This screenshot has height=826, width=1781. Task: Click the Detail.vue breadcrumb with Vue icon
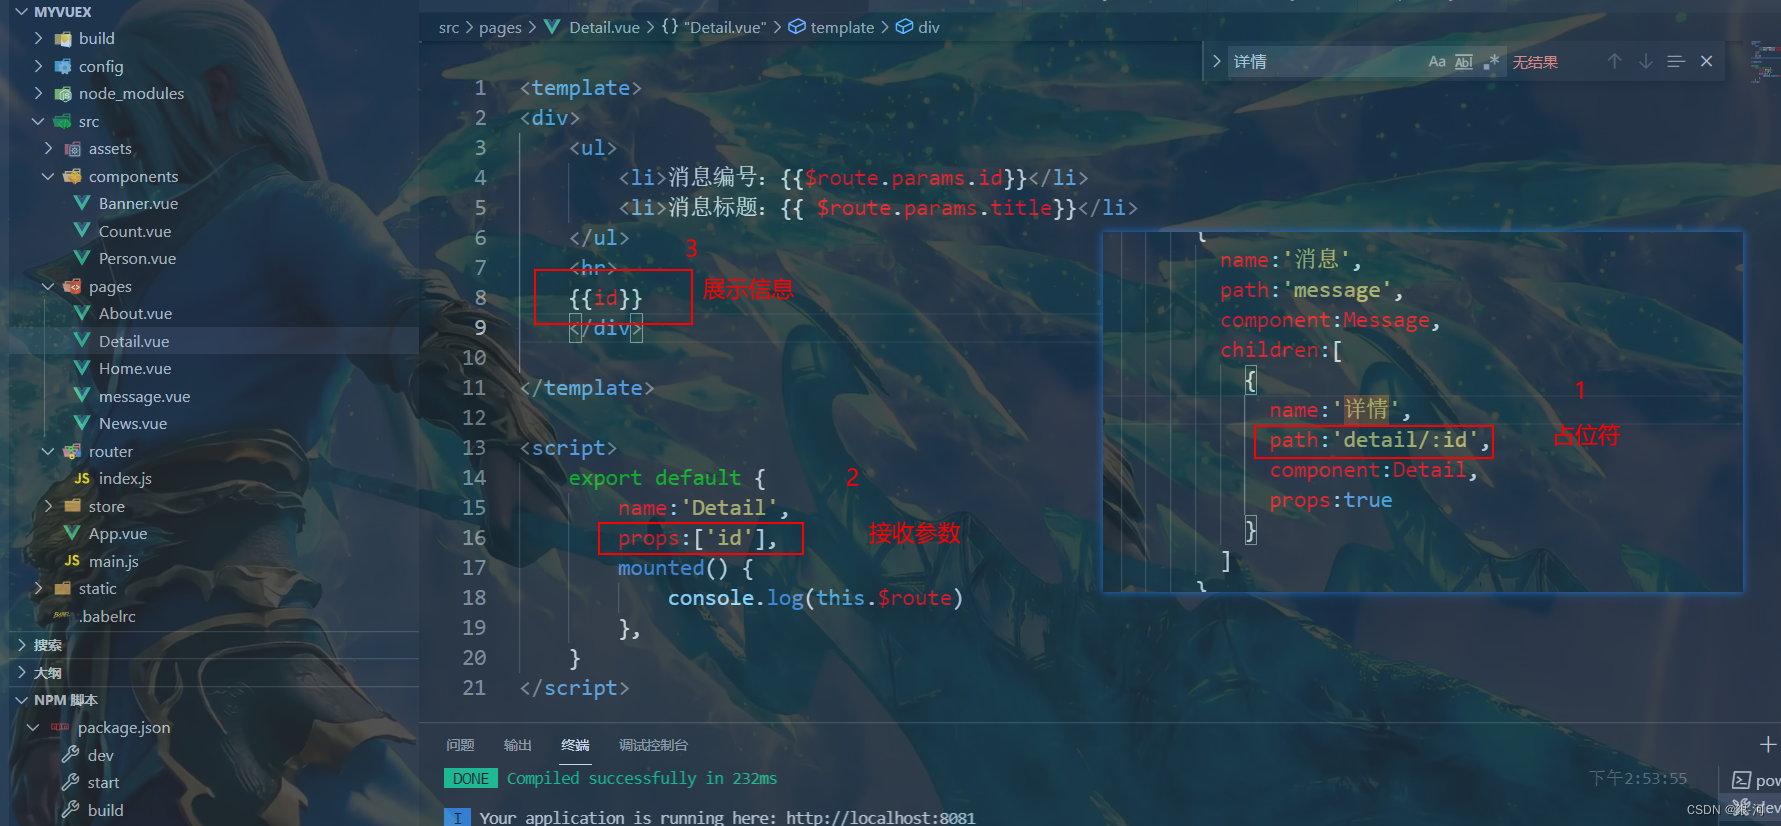(592, 27)
